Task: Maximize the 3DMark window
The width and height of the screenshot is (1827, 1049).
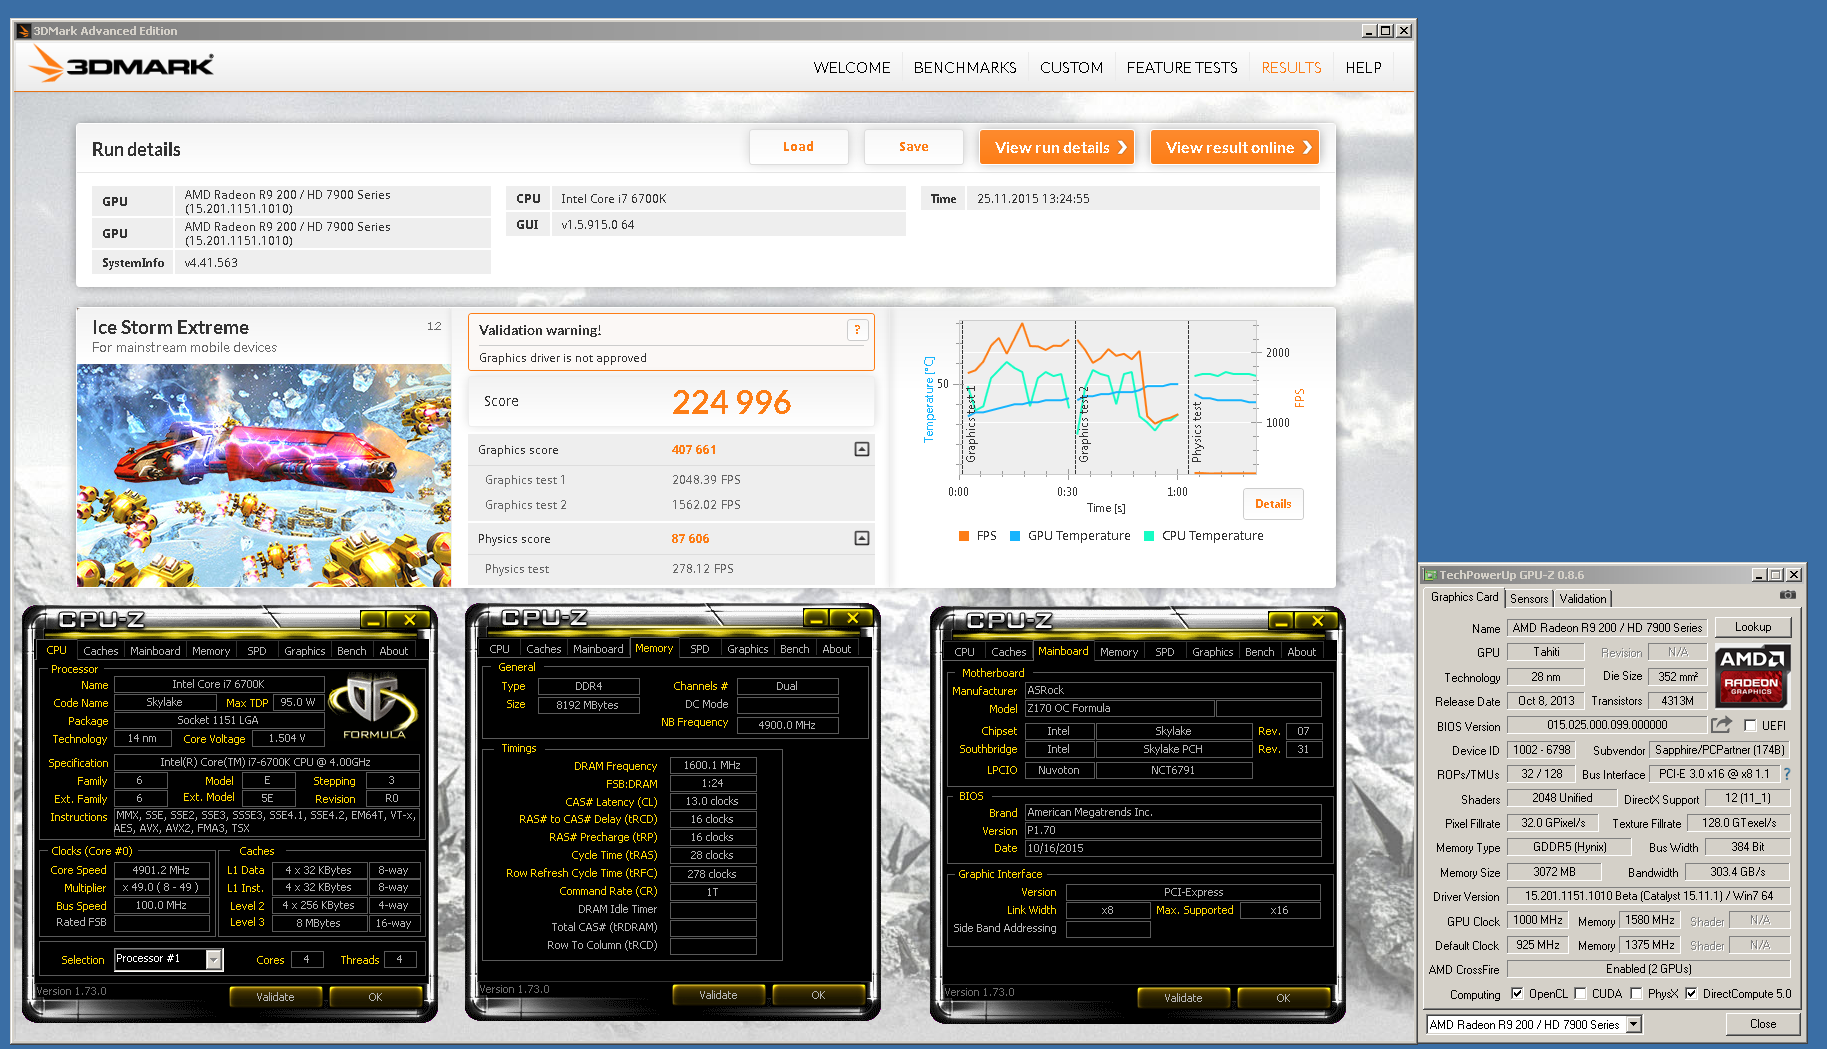Action: coord(1386,31)
